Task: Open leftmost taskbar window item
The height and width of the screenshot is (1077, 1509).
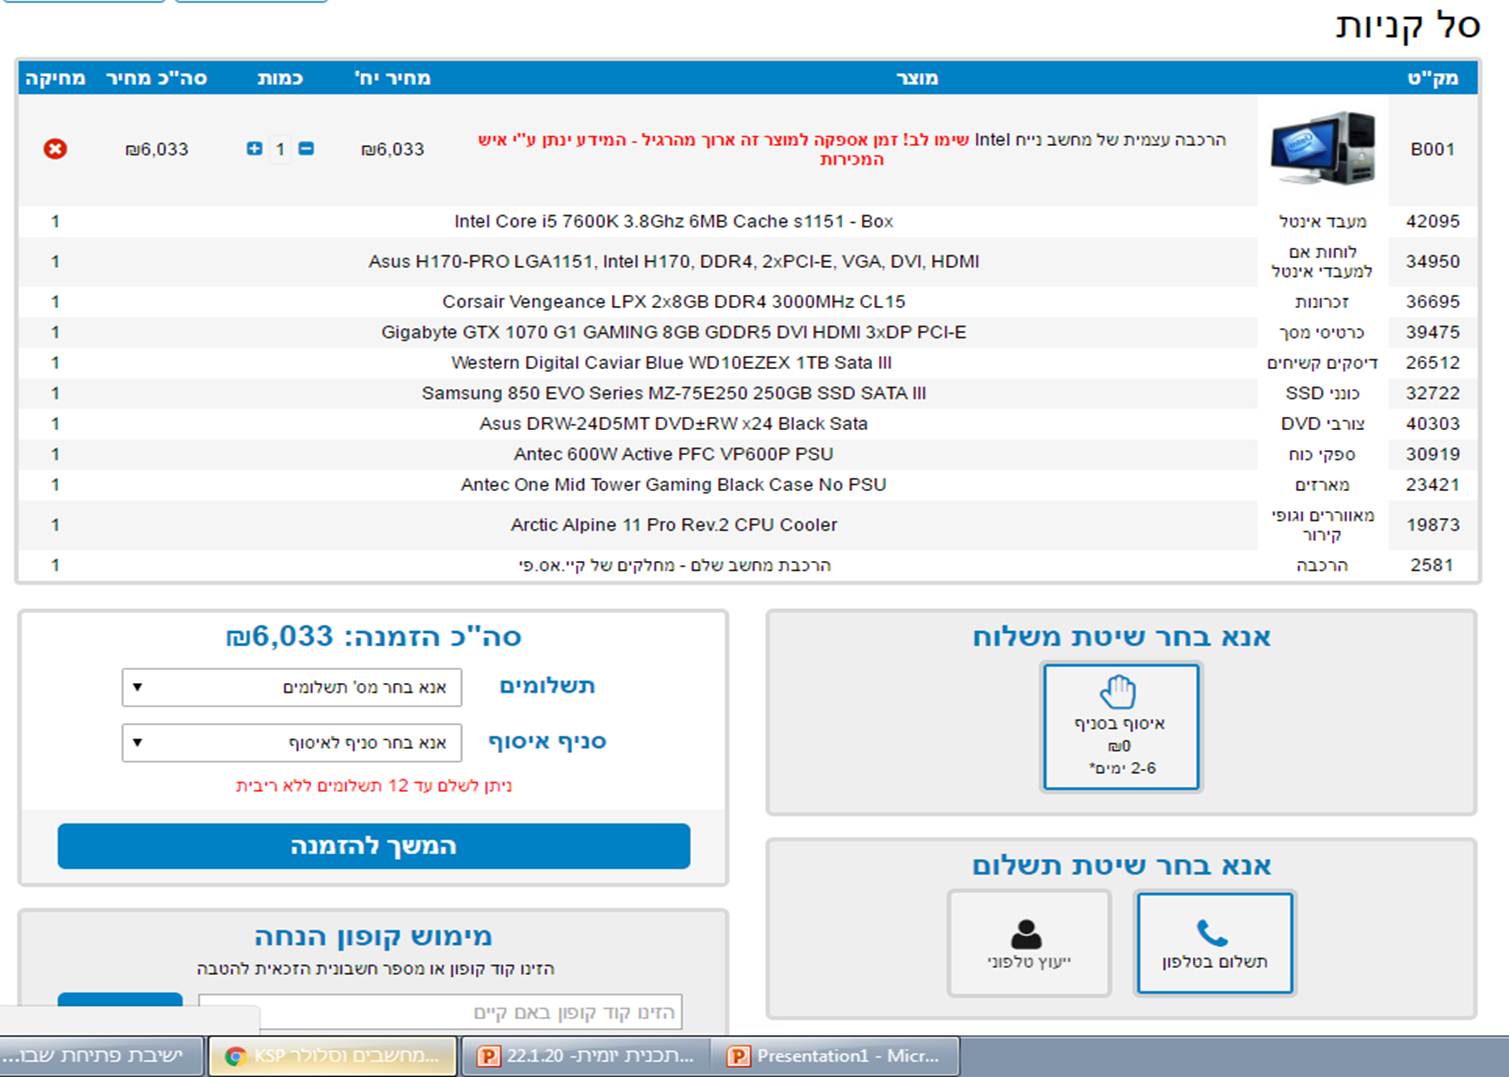Action: [101, 1056]
